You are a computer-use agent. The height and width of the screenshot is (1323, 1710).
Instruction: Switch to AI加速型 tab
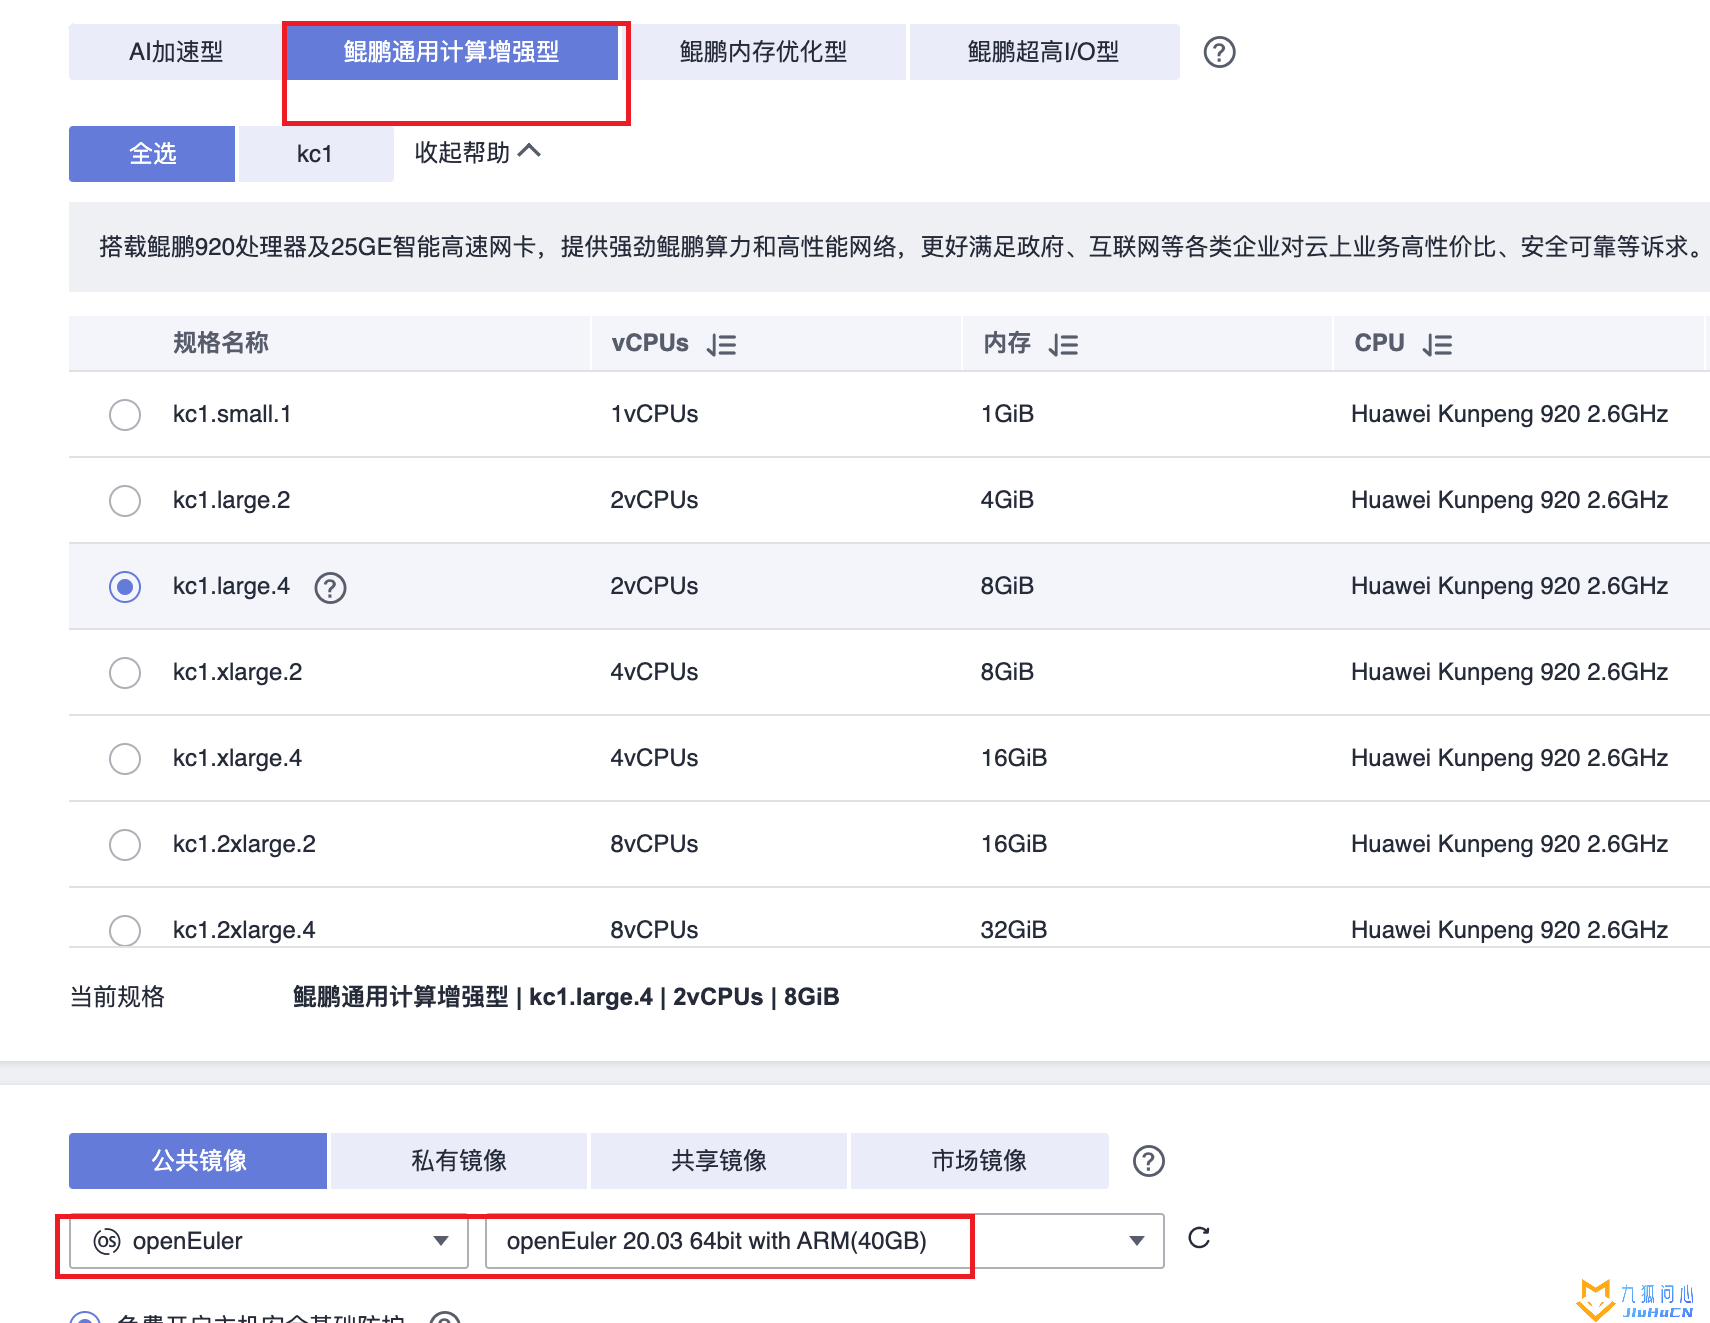pos(176,52)
